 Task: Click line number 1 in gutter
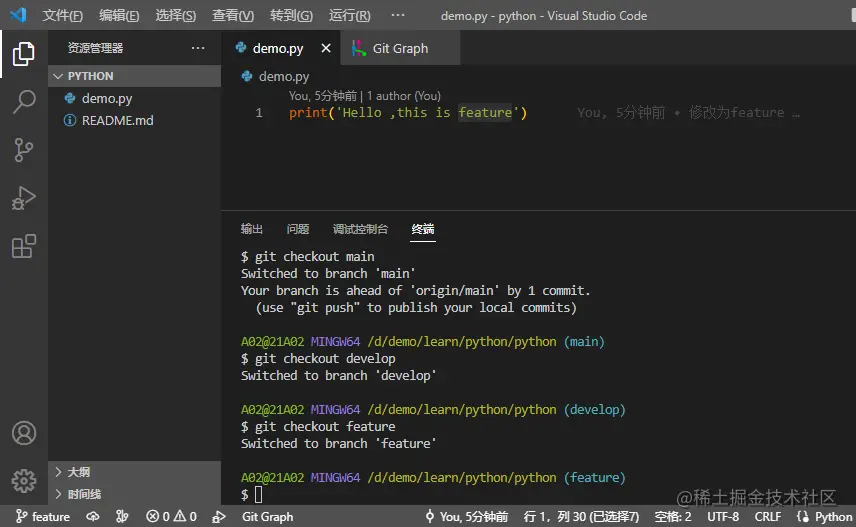[259, 112]
